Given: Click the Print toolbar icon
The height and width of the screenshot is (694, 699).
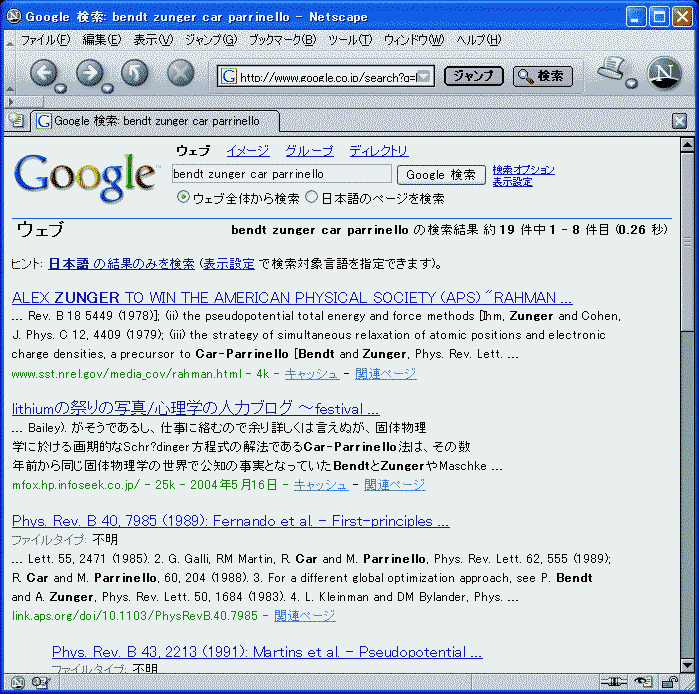Looking at the screenshot, I should pyautogui.click(x=610, y=71).
